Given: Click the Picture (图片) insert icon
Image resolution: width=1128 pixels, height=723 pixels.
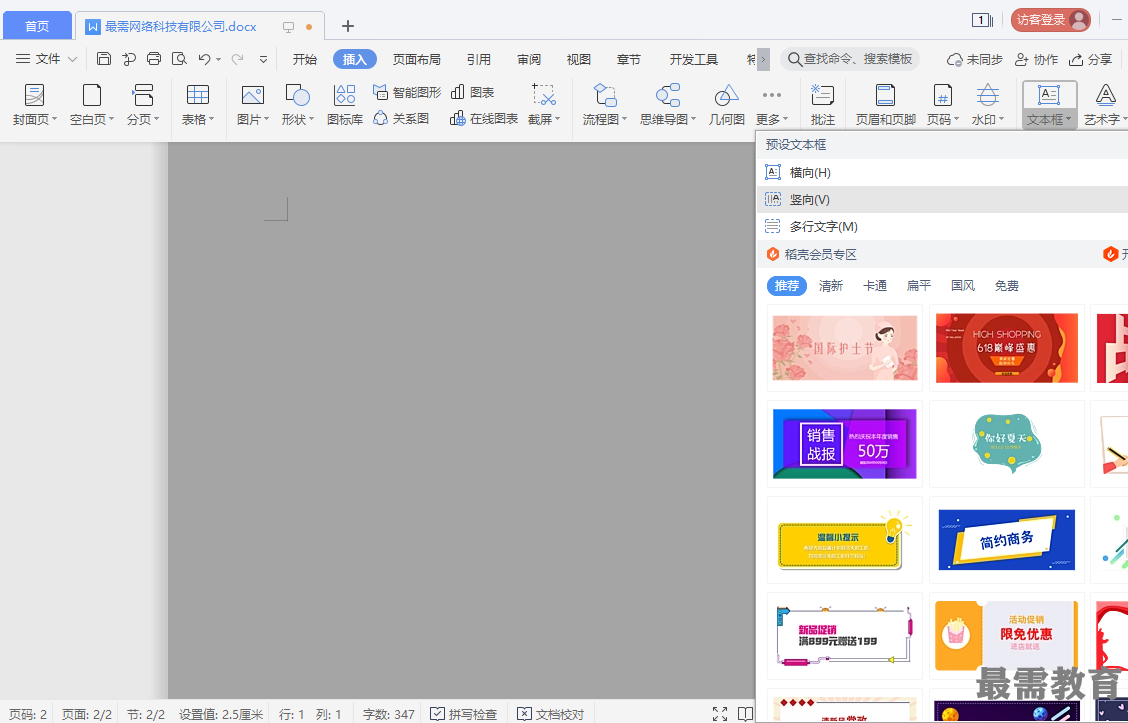Looking at the screenshot, I should [253, 104].
